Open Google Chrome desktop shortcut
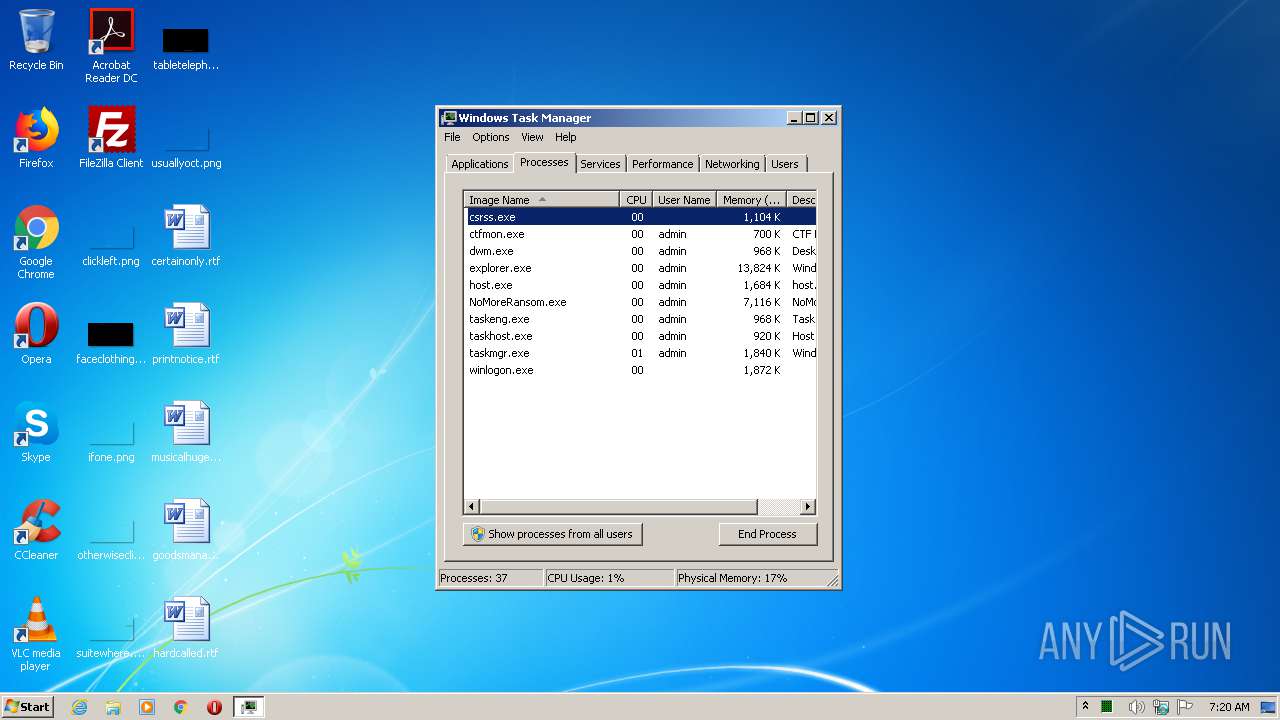The width and height of the screenshot is (1280, 720). (36, 242)
